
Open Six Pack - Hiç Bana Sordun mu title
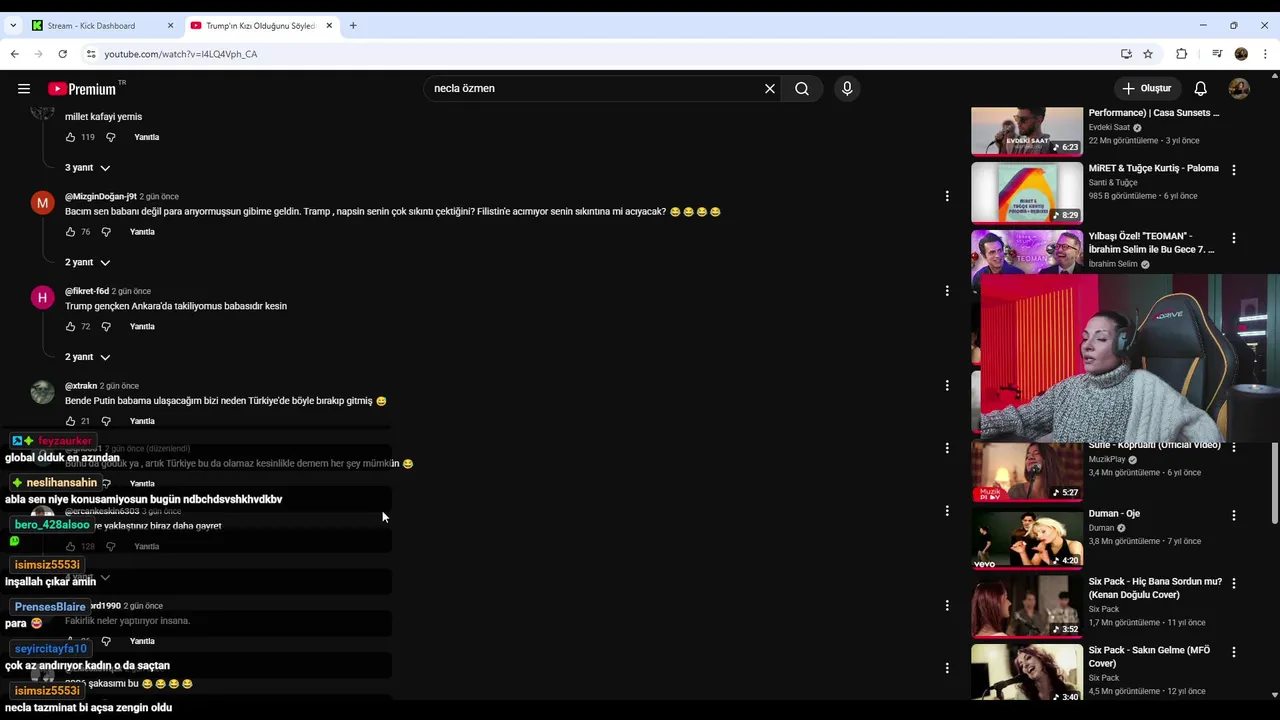click(x=1155, y=589)
